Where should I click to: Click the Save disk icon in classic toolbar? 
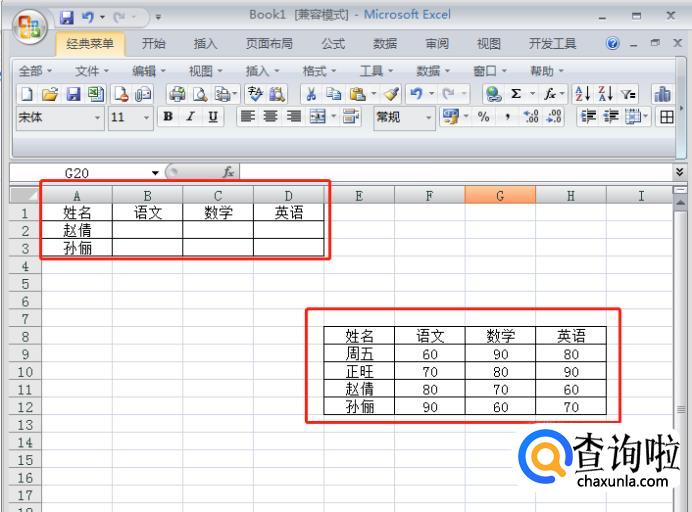(73, 94)
